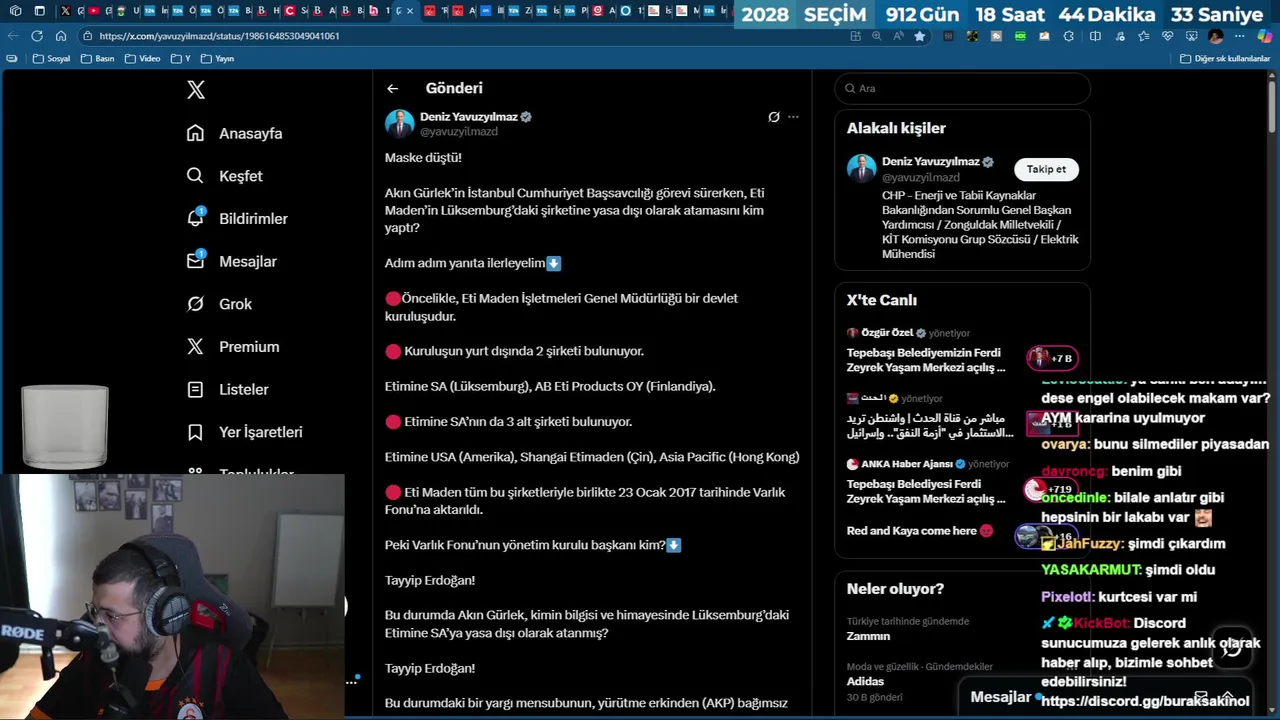Click the browser essentials heart-pulse icon
Image resolution: width=1280 pixels, height=720 pixels.
click(1167, 36)
